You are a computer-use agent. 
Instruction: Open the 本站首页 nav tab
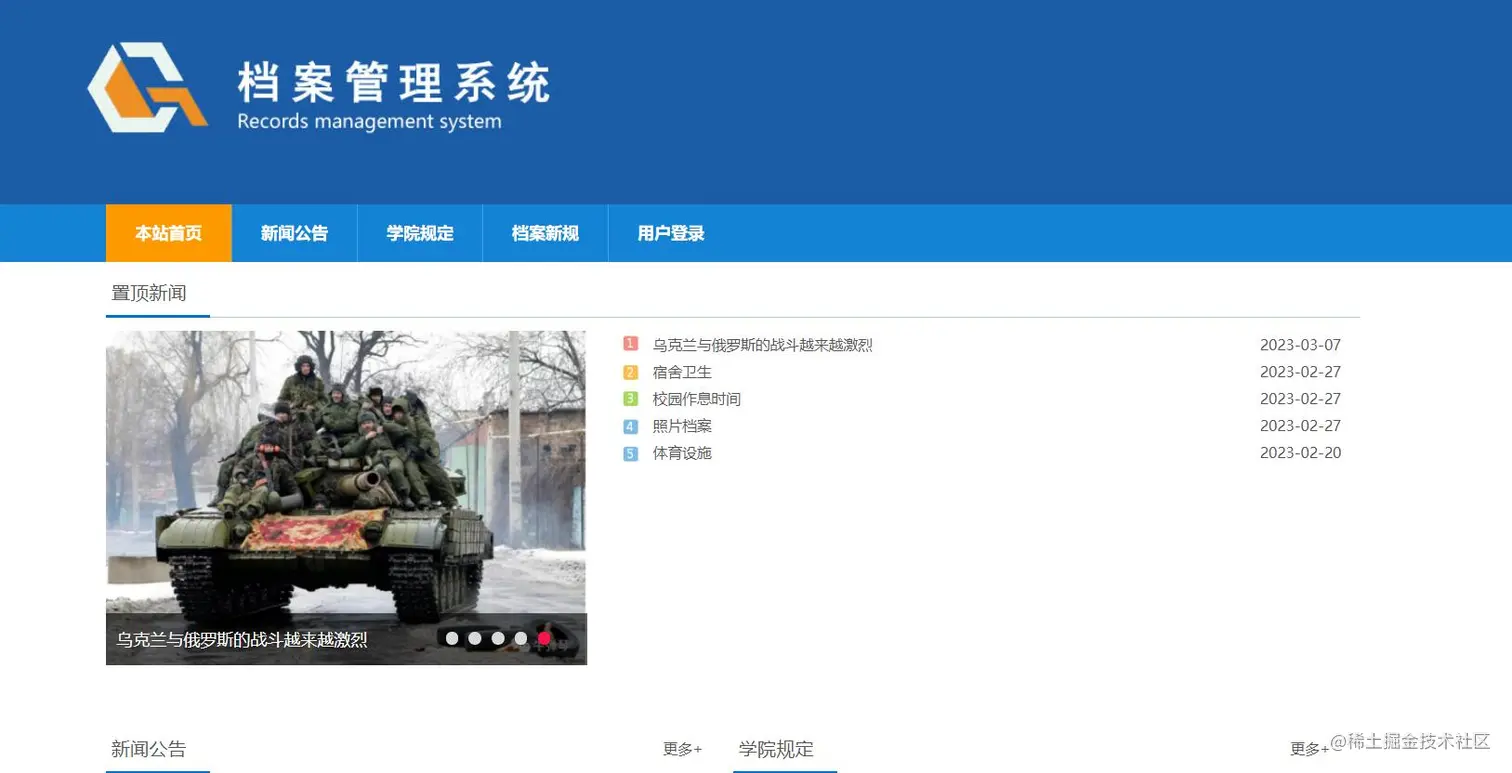click(169, 233)
